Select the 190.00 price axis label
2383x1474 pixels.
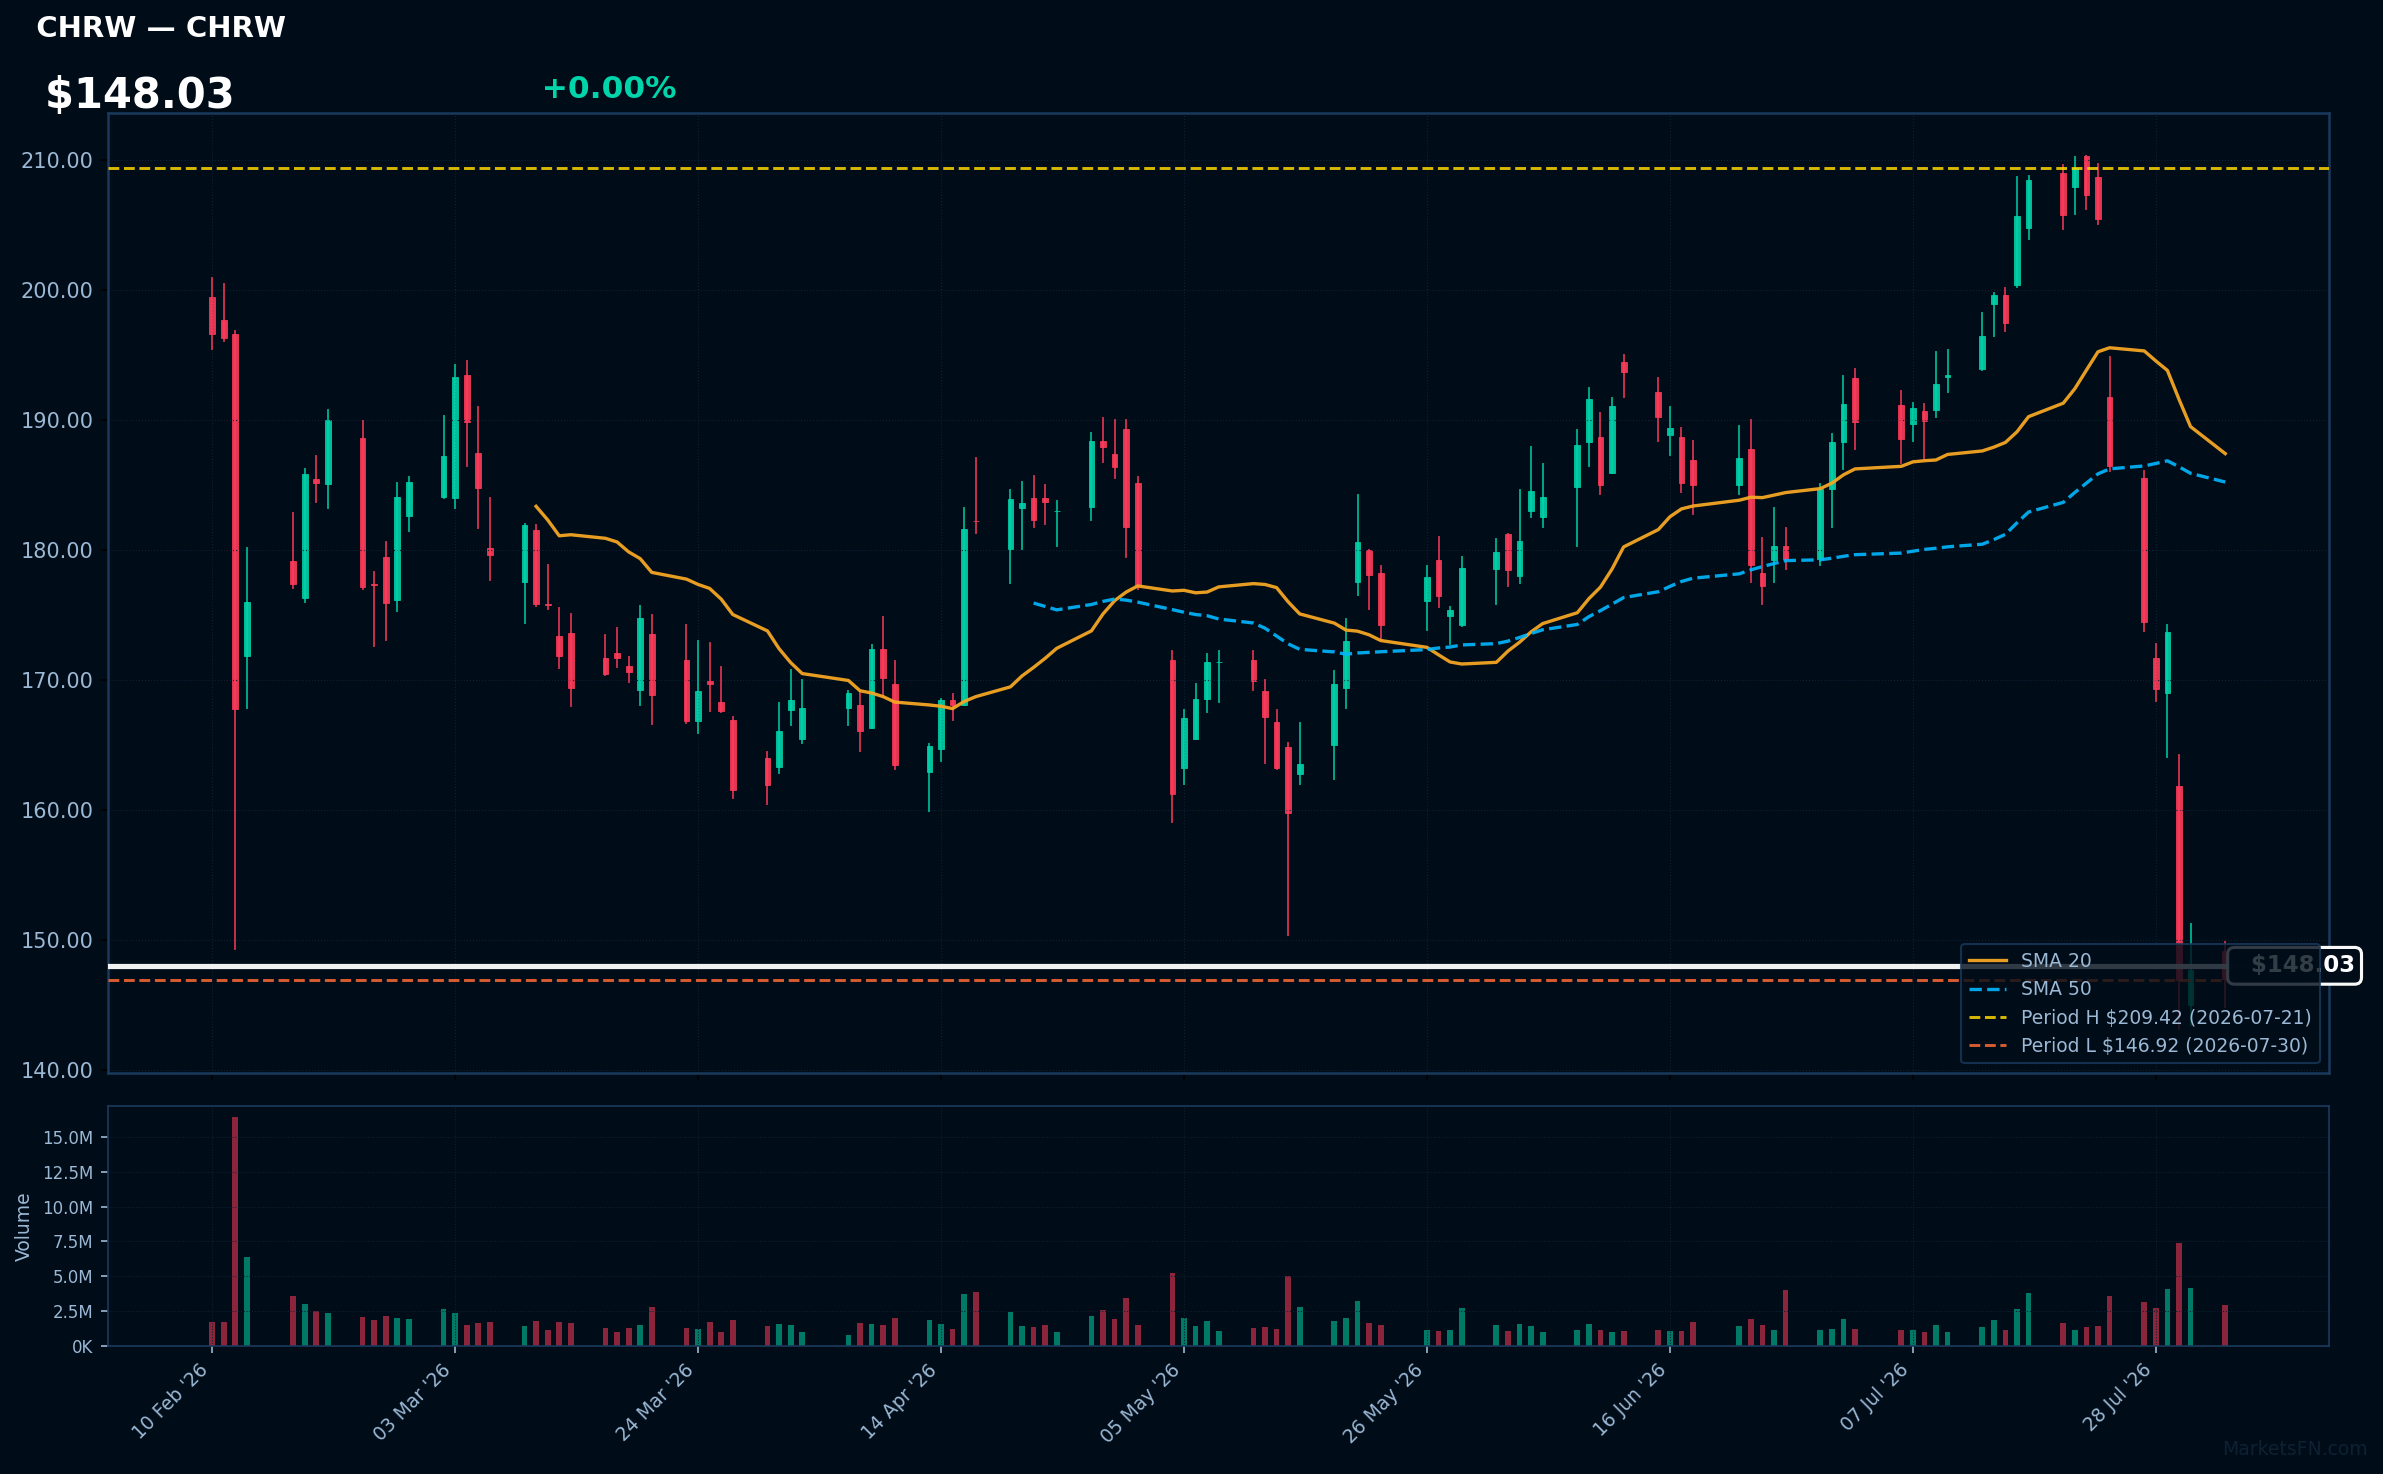tap(57, 421)
